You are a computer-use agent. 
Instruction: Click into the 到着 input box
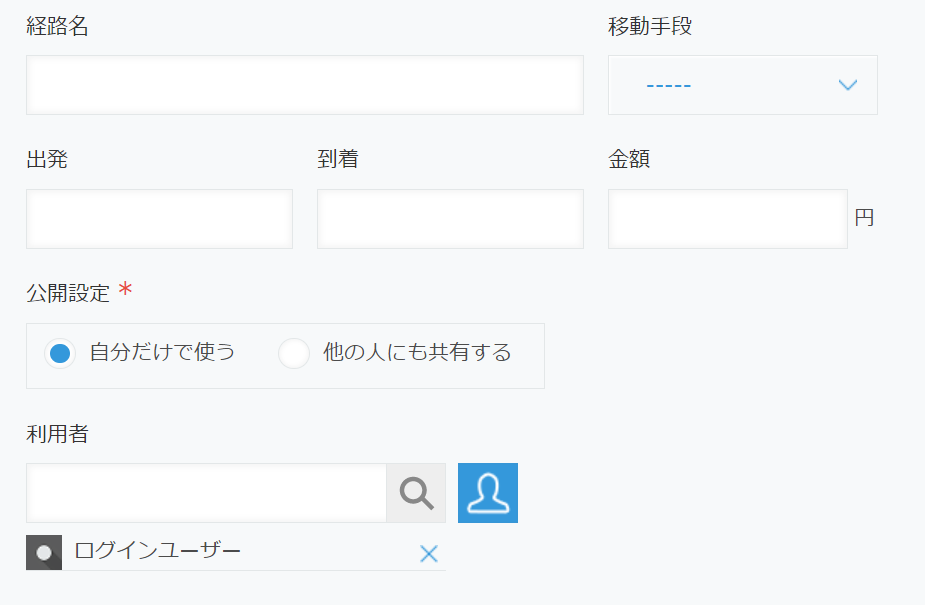[450, 219]
